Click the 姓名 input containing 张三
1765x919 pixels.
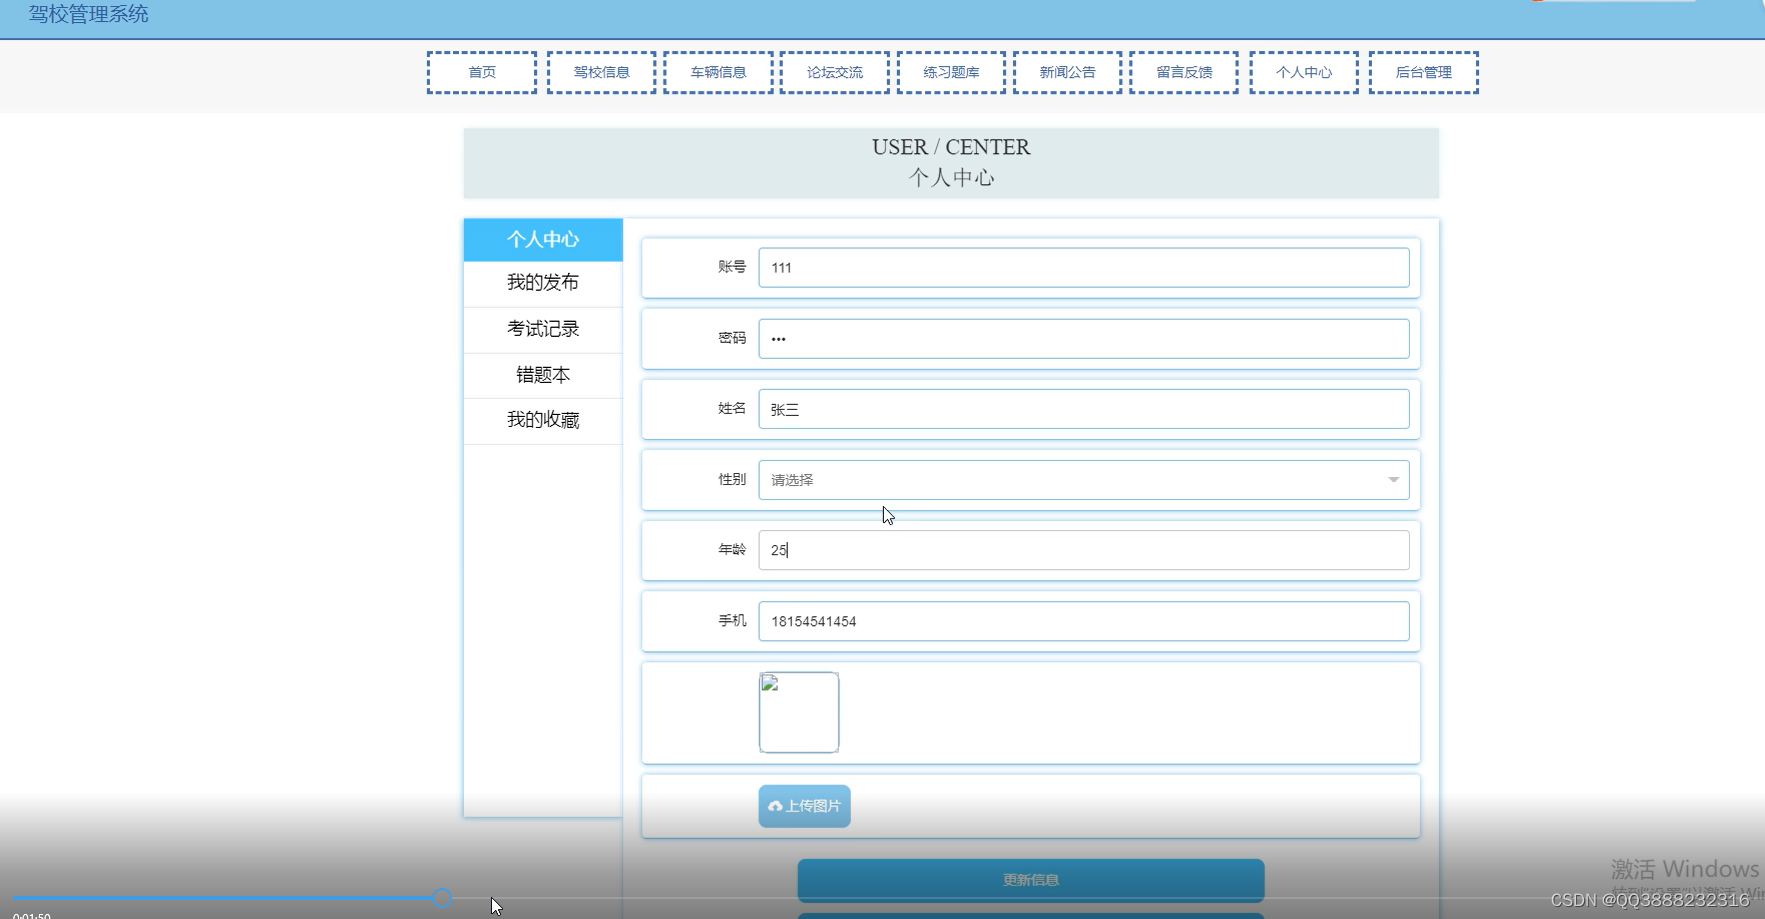tap(1084, 409)
